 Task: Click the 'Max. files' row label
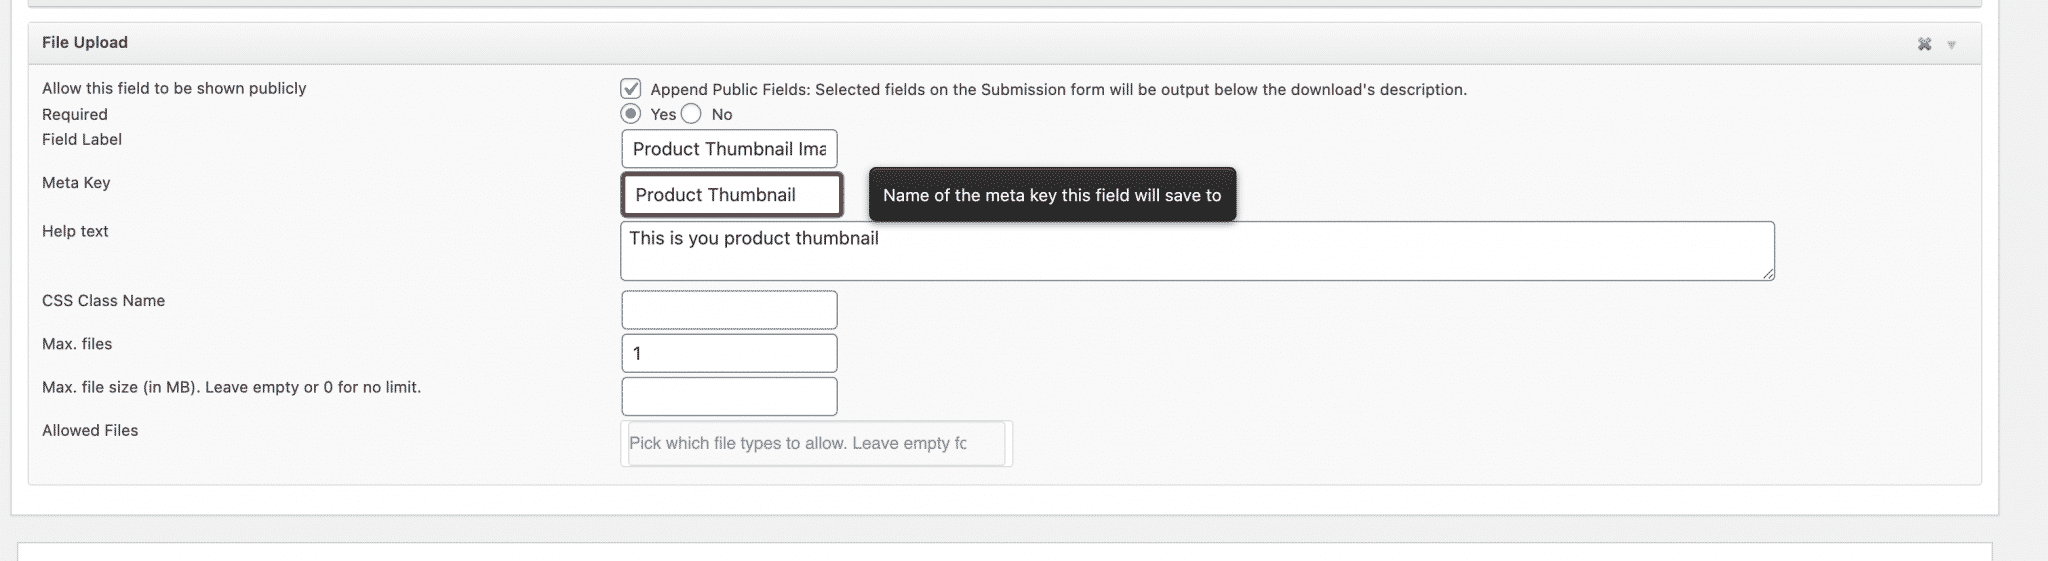click(x=77, y=343)
